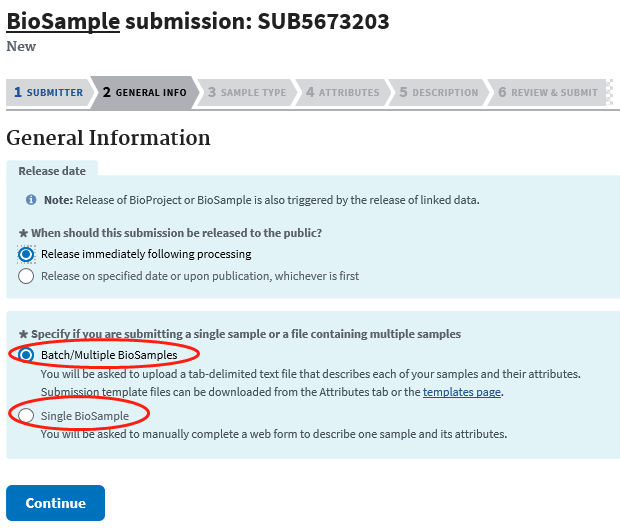Click the Release date section label
Screen dimensions: 620x528
52,171
